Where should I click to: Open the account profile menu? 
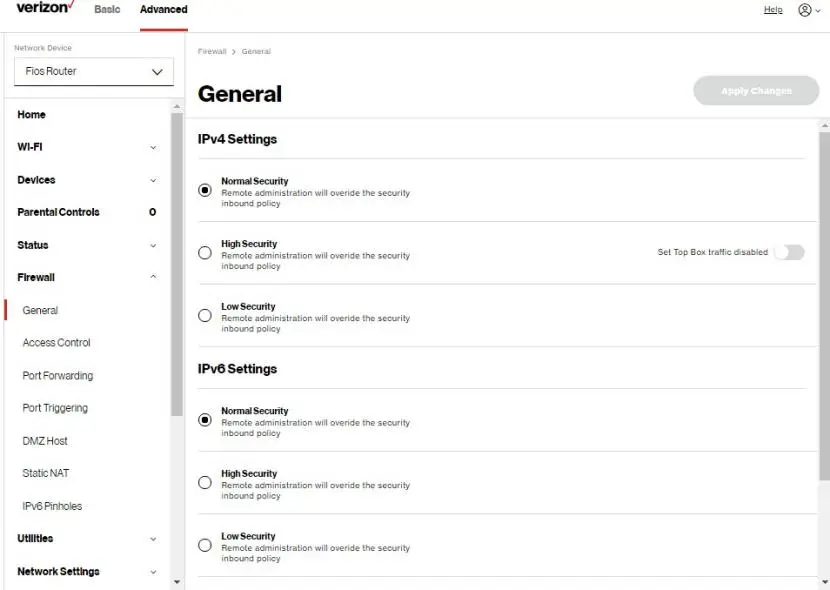[805, 9]
